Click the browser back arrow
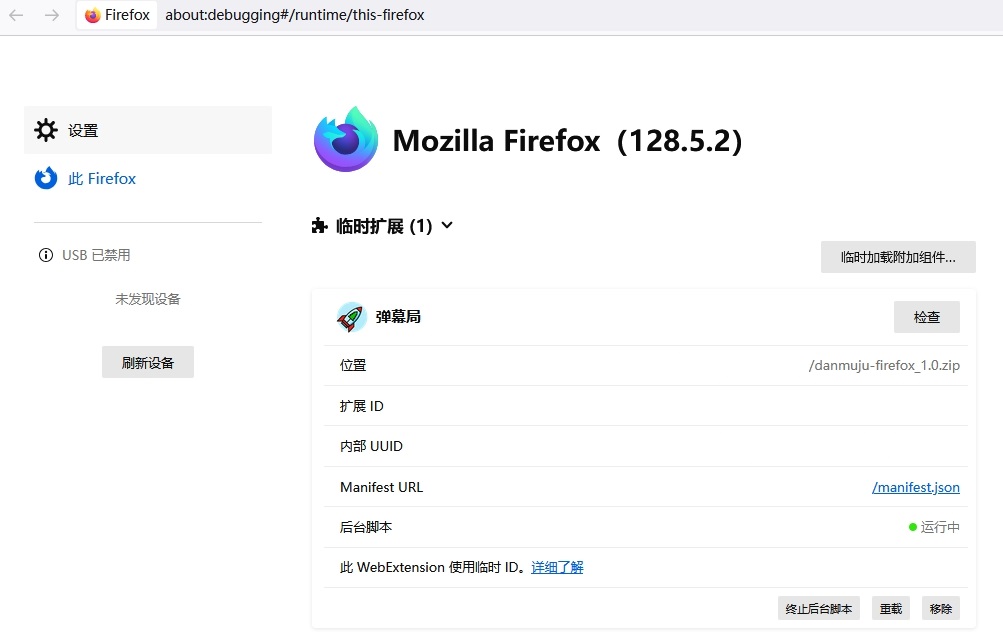This screenshot has height=642, width=1003. pyautogui.click(x=16, y=15)
